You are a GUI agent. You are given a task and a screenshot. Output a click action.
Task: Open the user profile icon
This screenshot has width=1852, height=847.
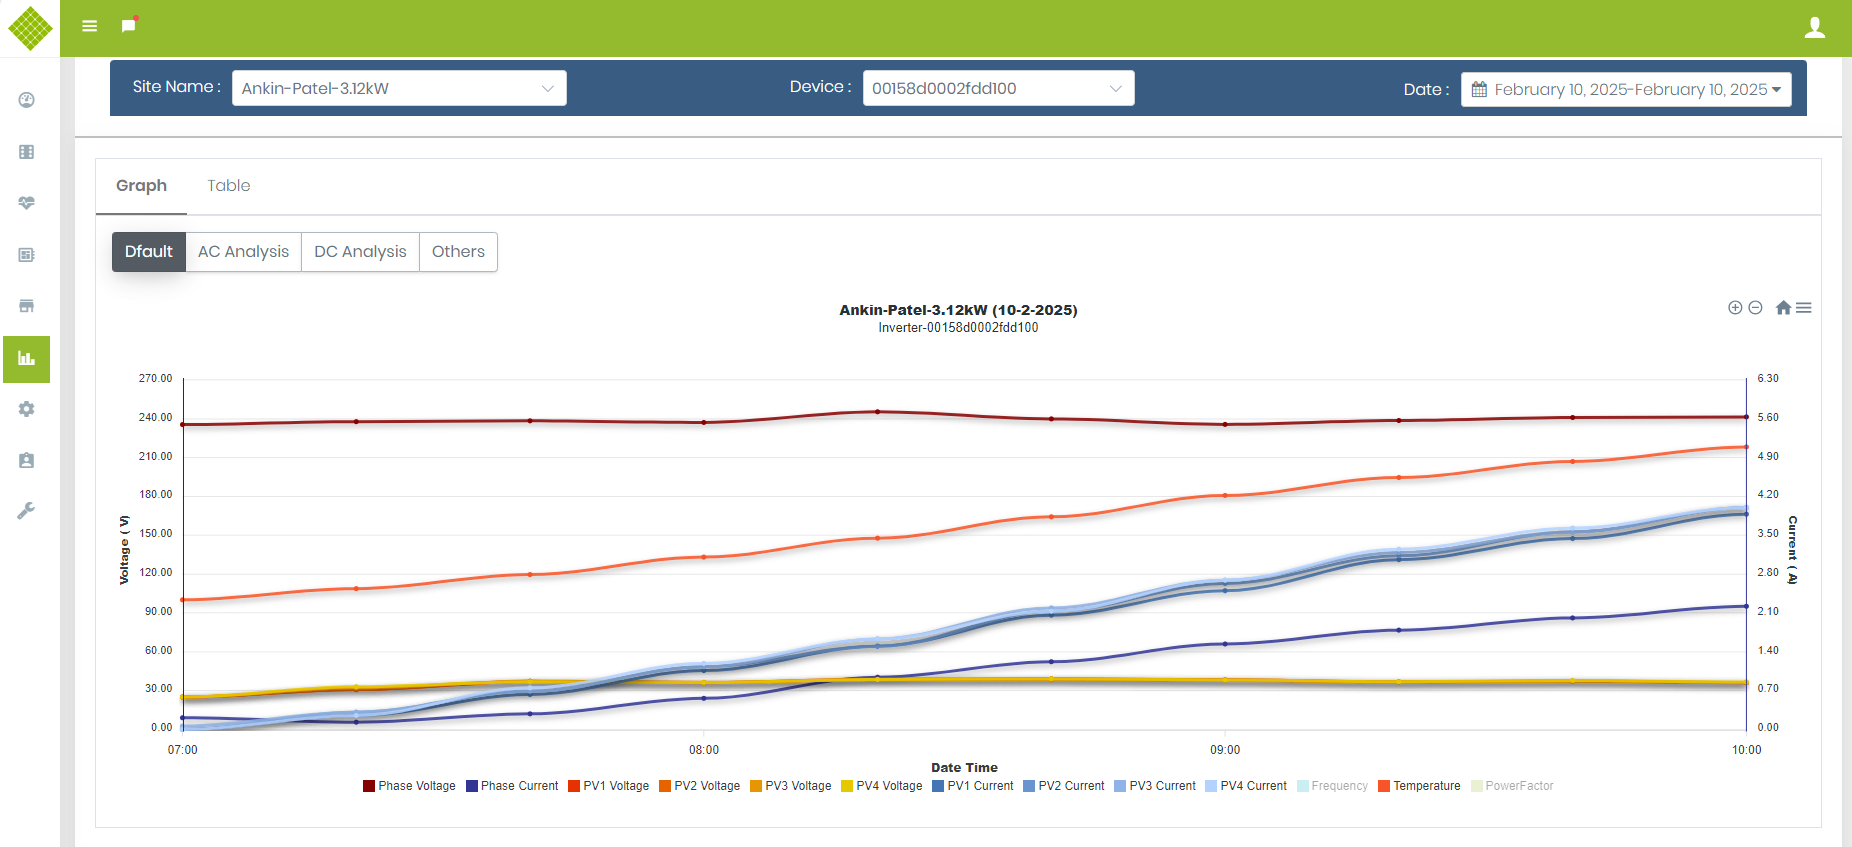pyautogui.click(x=1814, y=28)
